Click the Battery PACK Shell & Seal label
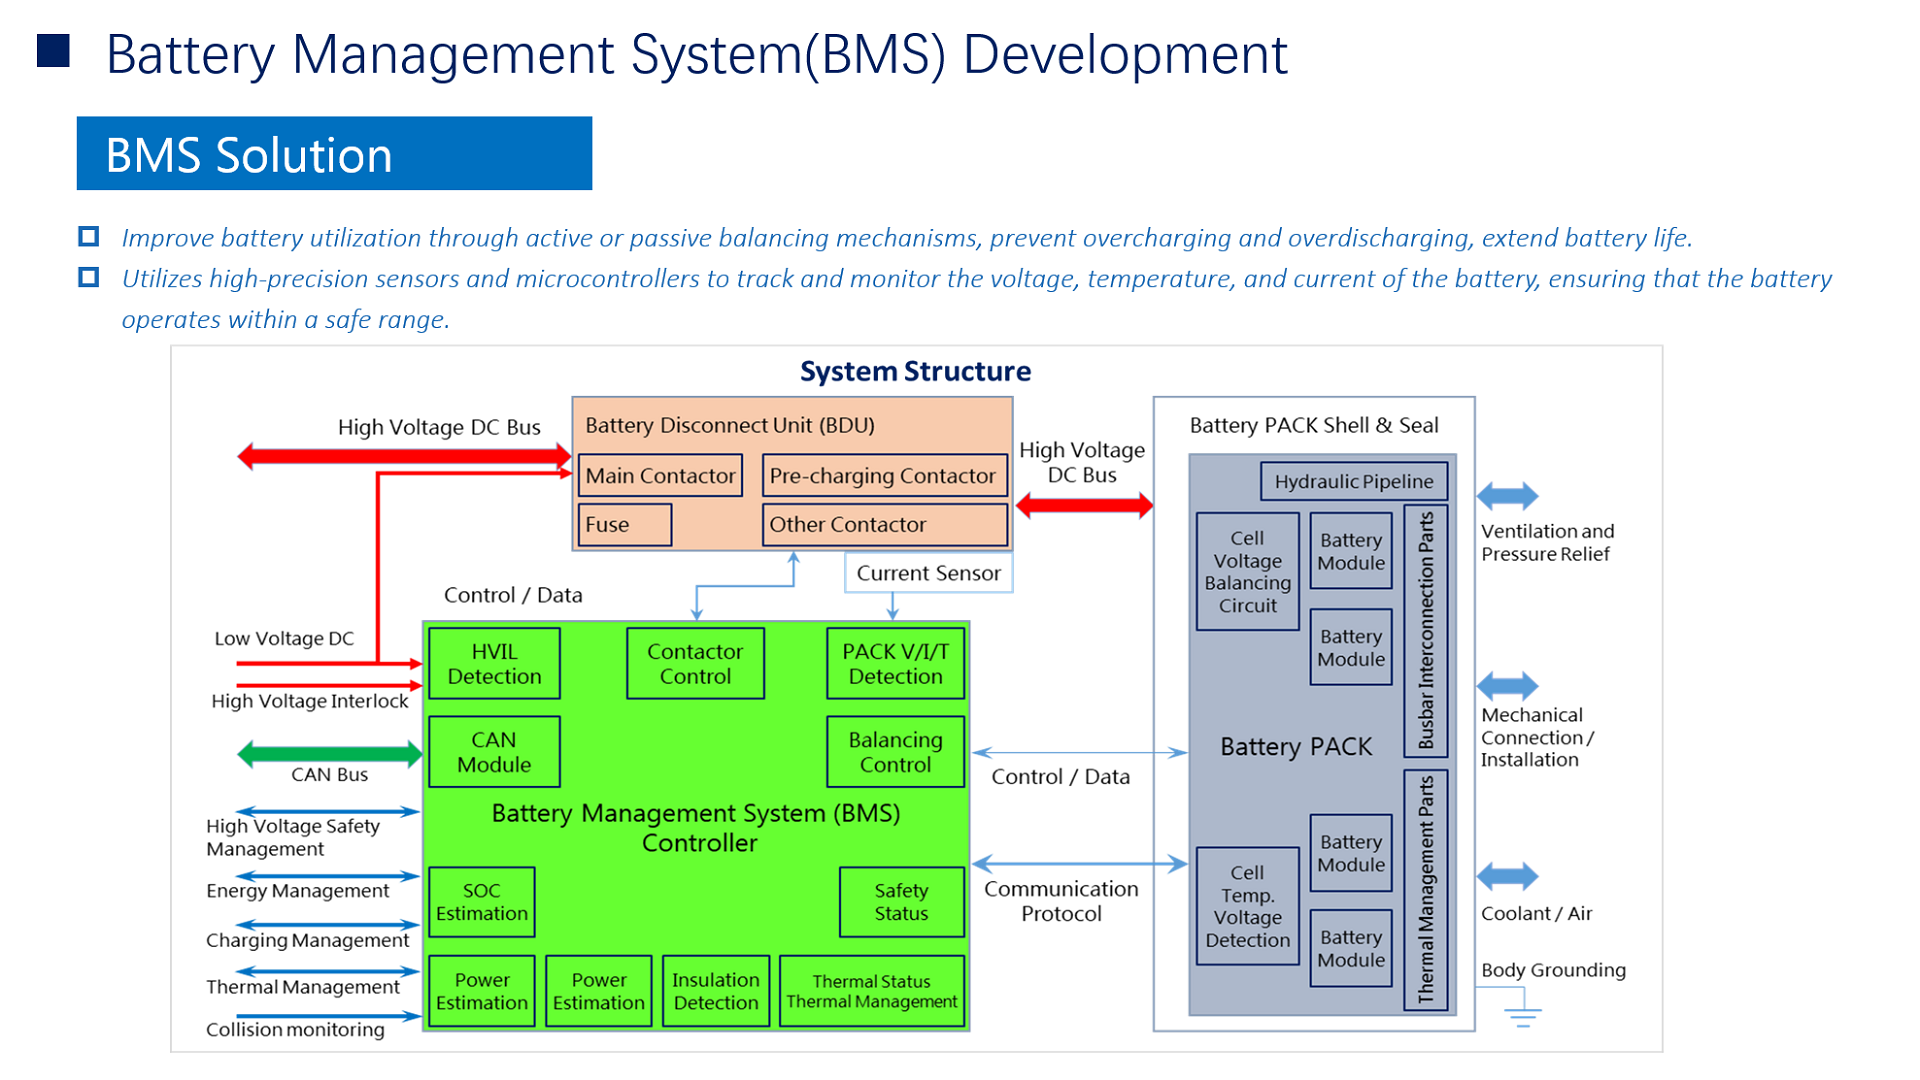 [x=1314, y=425]
